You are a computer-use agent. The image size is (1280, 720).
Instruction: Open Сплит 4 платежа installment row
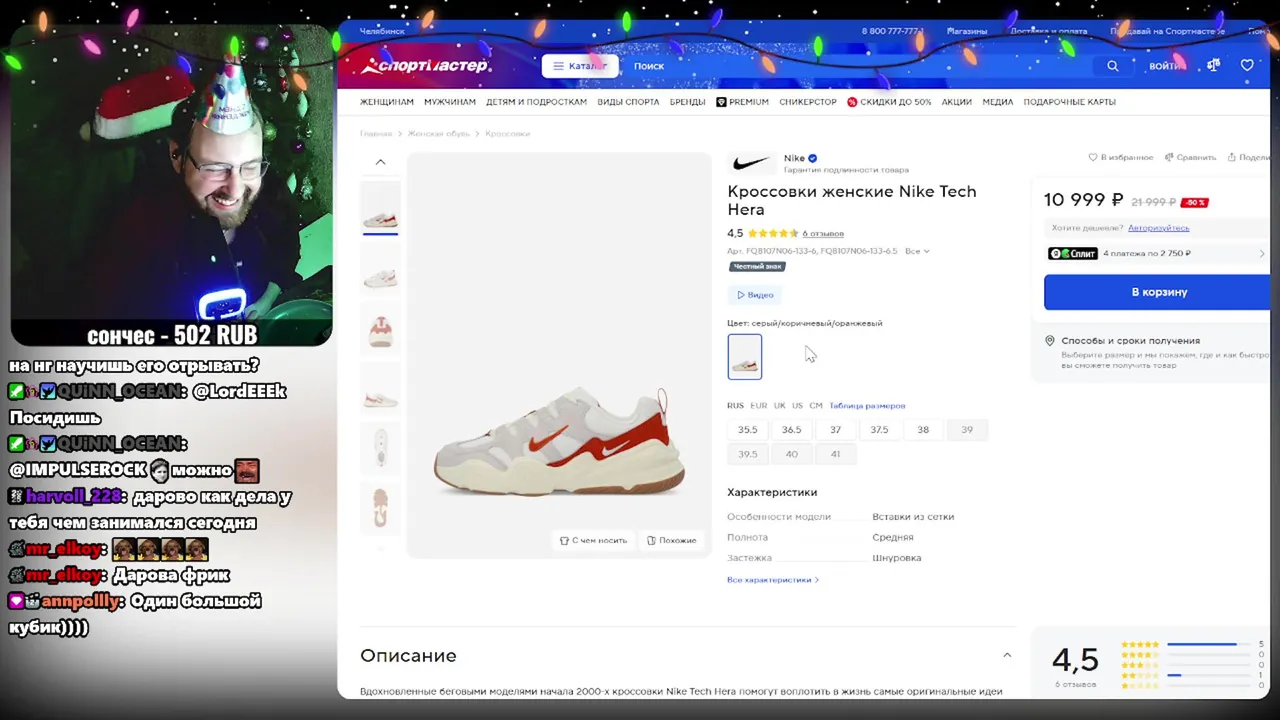point(1157,254)
